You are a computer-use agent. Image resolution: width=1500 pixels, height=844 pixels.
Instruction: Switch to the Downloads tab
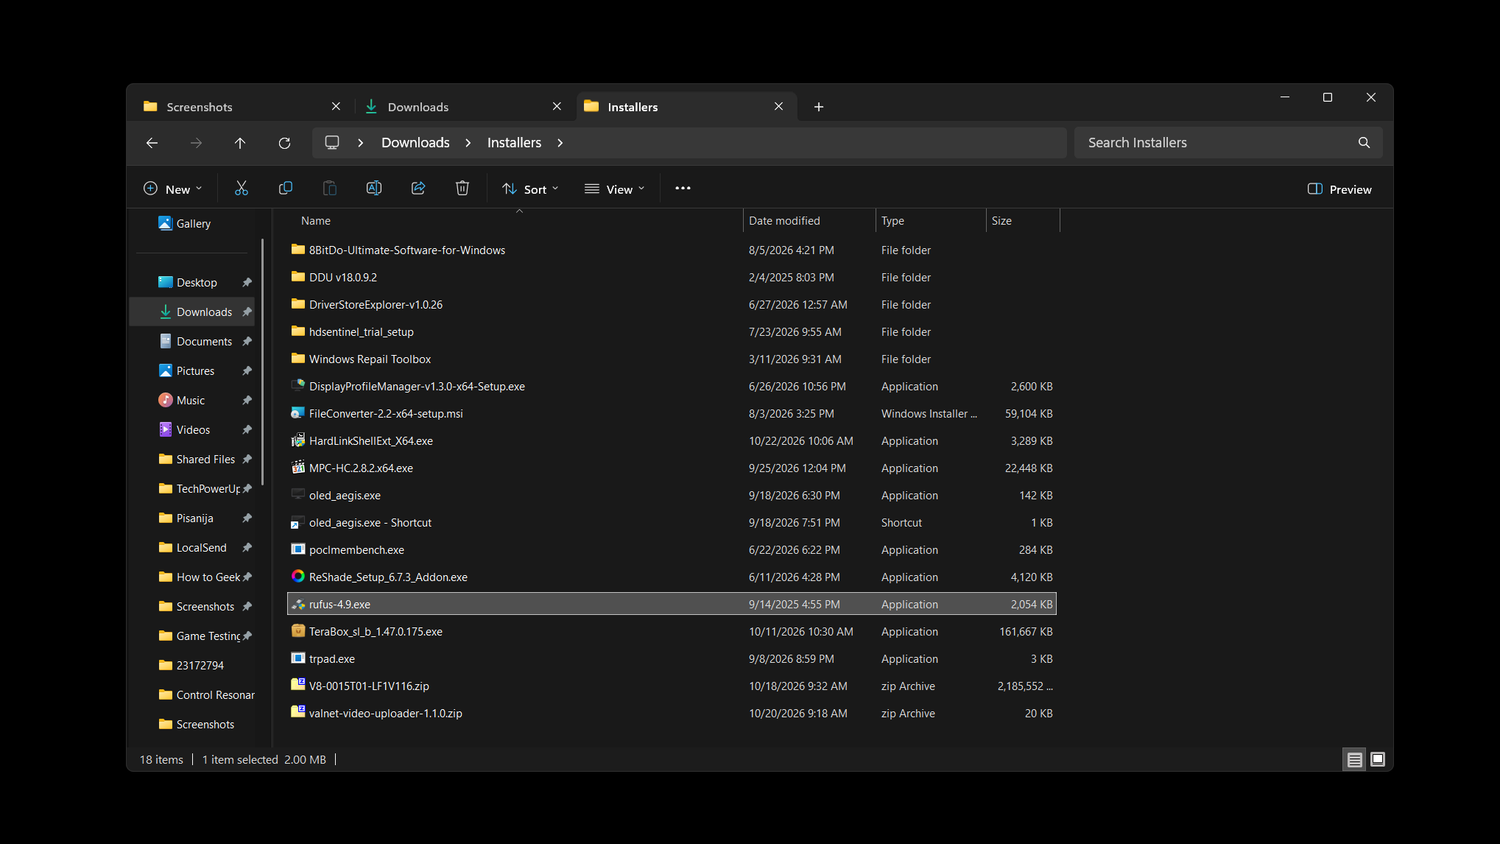[464, 107]
